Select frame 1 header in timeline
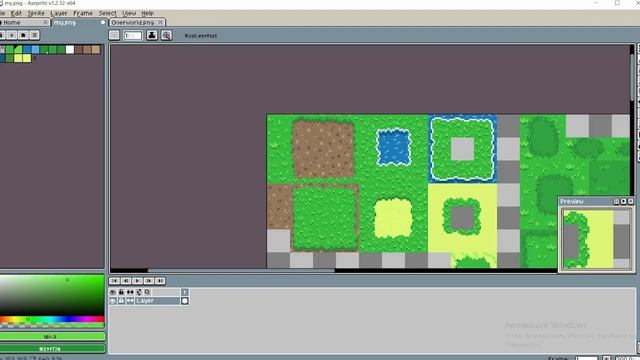640x360 pixels. (184, 292)
